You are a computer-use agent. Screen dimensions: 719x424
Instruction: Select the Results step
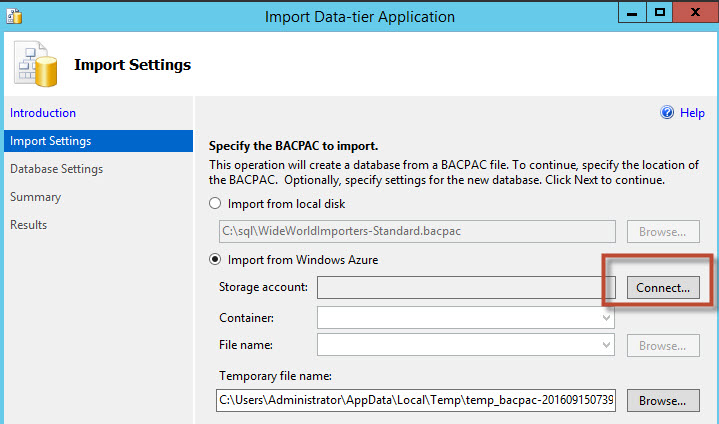coord(28,225)
